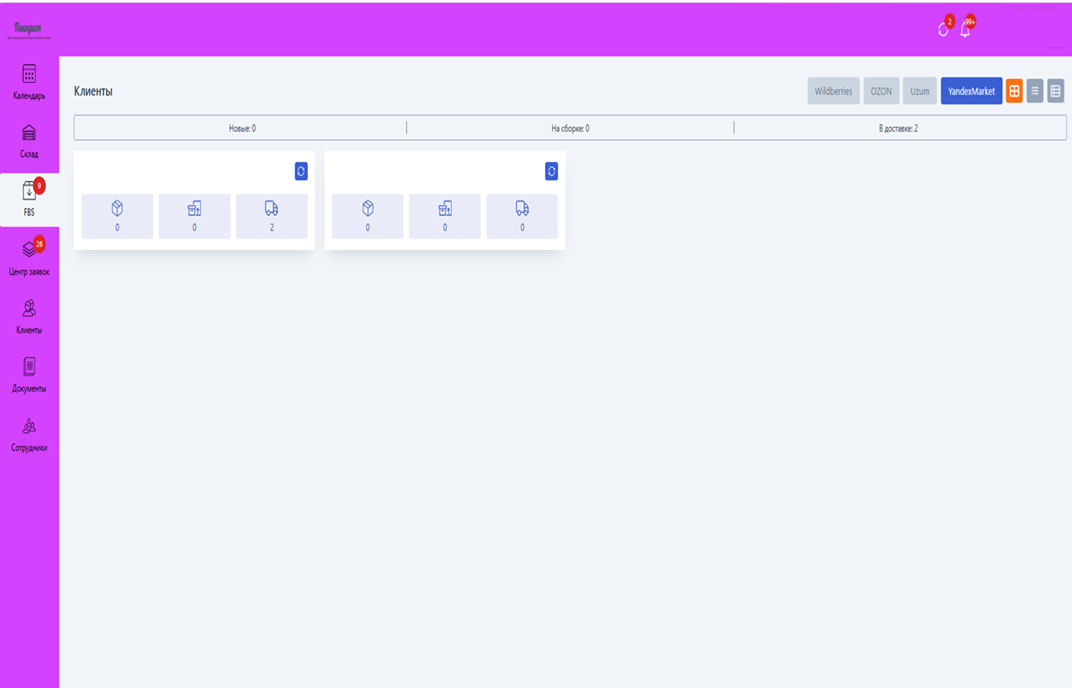The width and height of the screenshot is (1072, 688).
Task: Select the OZON marketplace tab
Action: point(881,91)
